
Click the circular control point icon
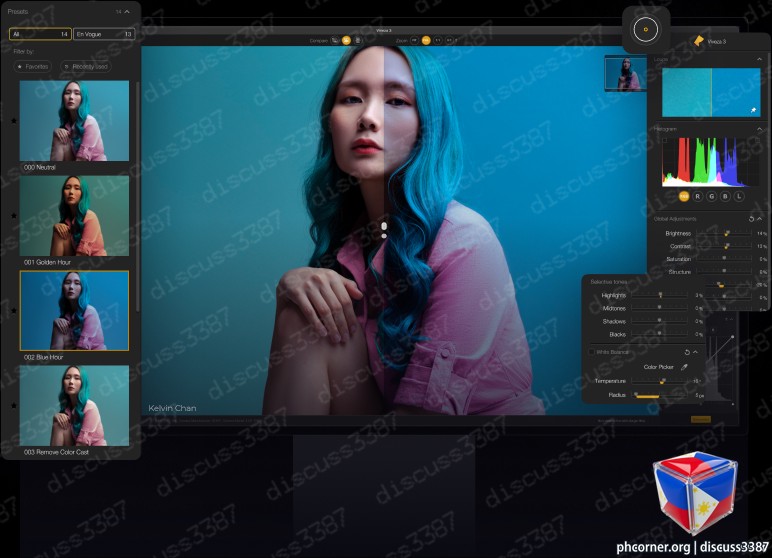point(645,30)
